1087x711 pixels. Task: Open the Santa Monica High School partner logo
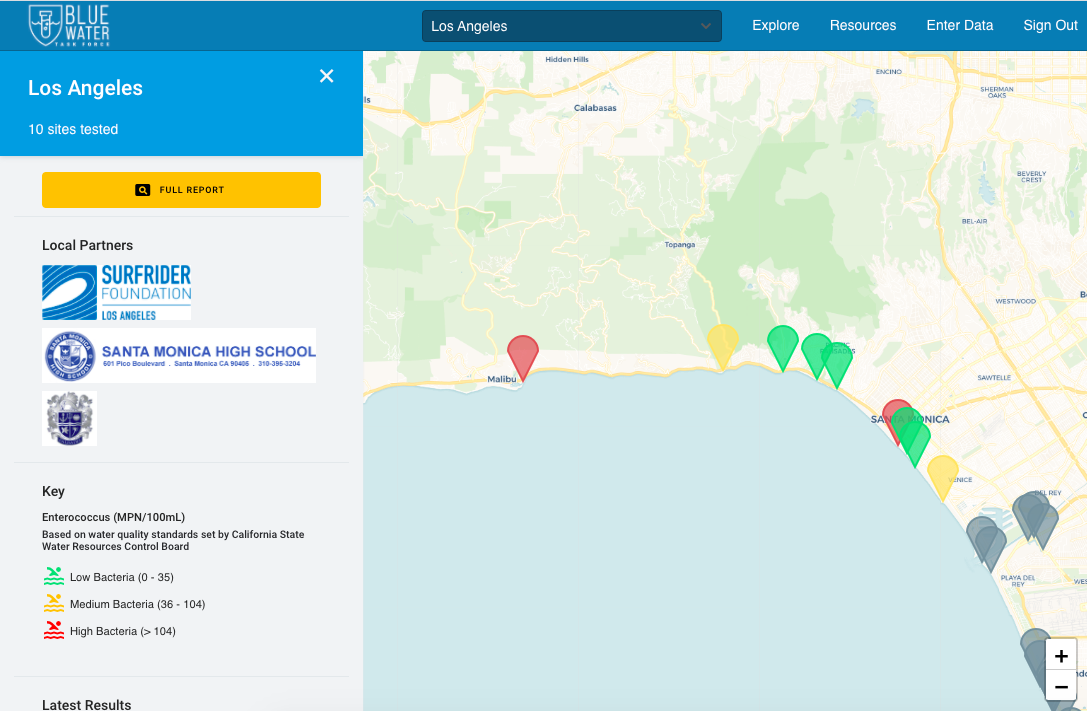[x=179, y=355]
